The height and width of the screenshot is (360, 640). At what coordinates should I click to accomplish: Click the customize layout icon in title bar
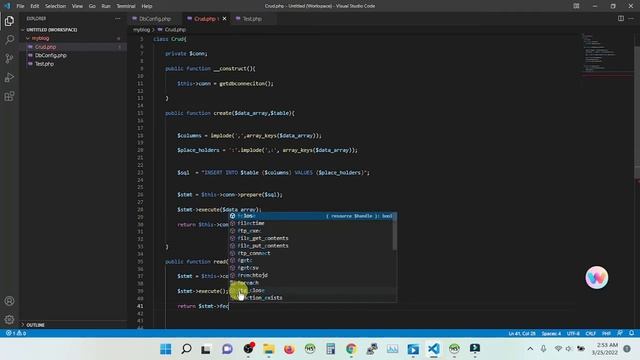point(576,6)
